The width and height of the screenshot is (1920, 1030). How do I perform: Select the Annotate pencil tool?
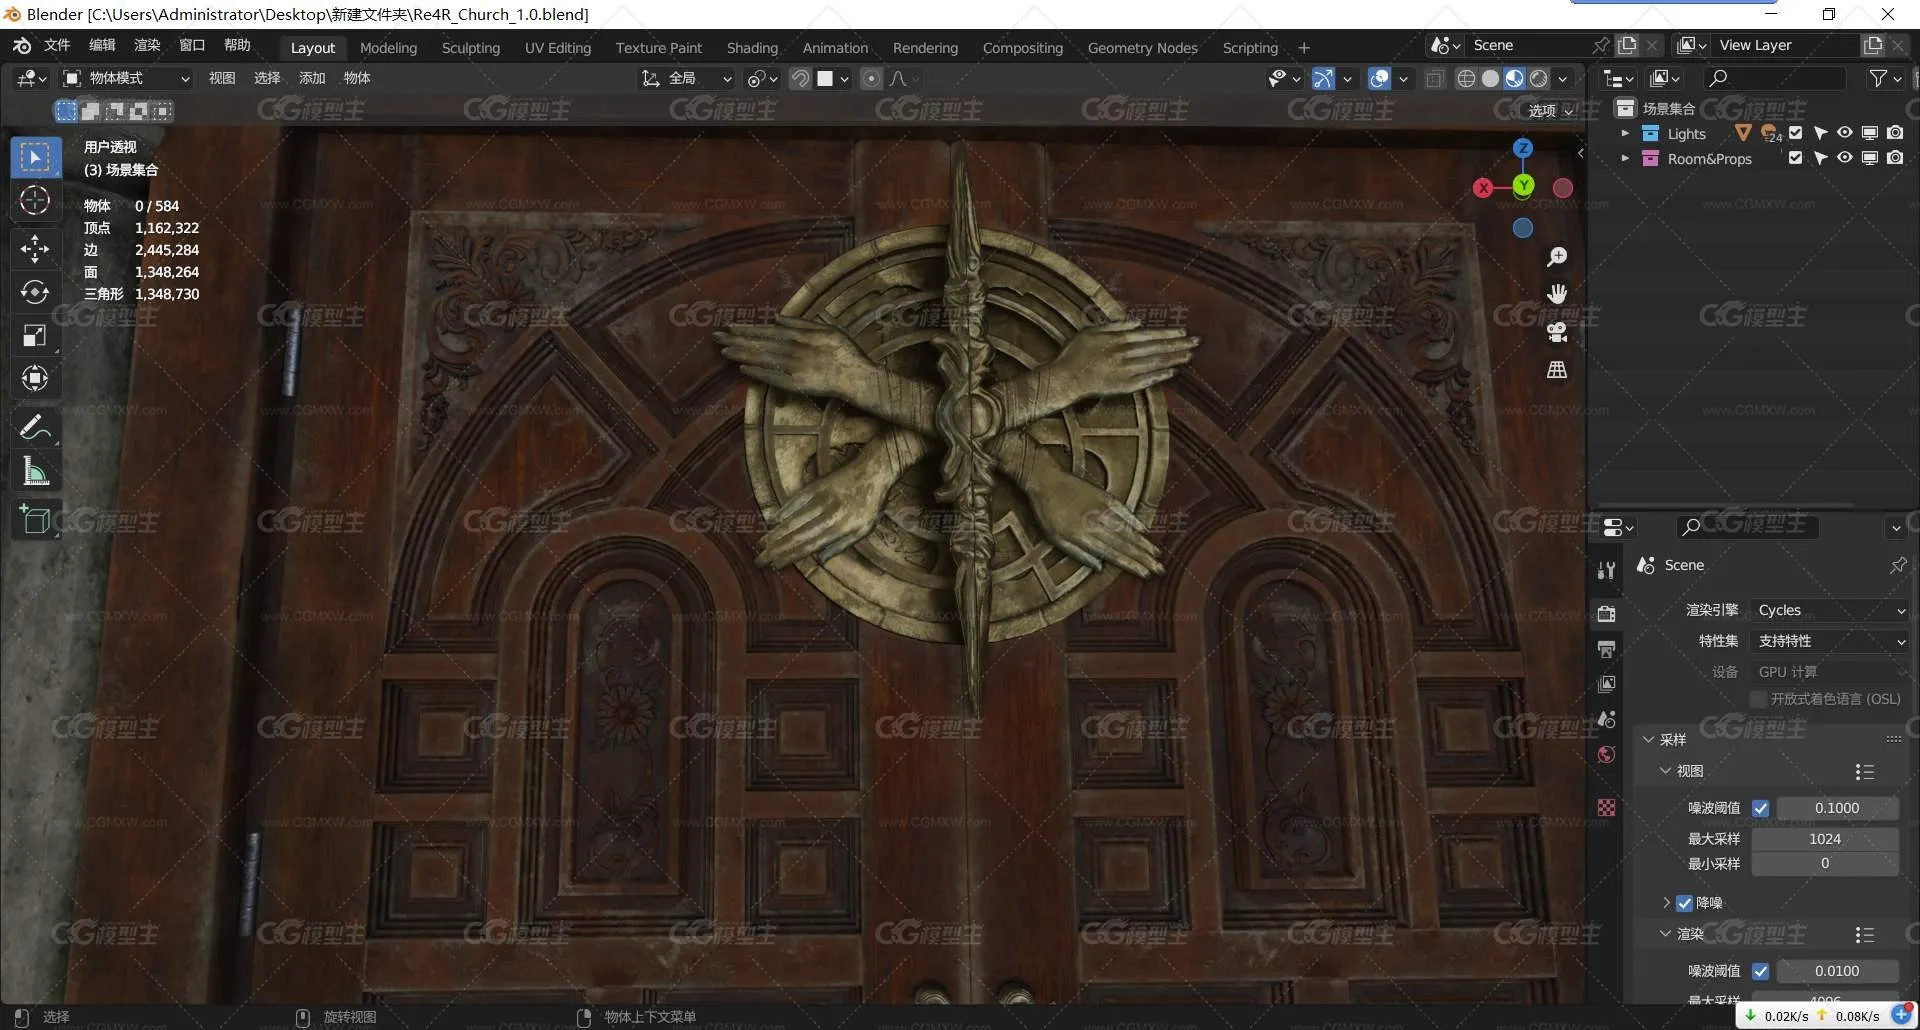coord(35,427)
